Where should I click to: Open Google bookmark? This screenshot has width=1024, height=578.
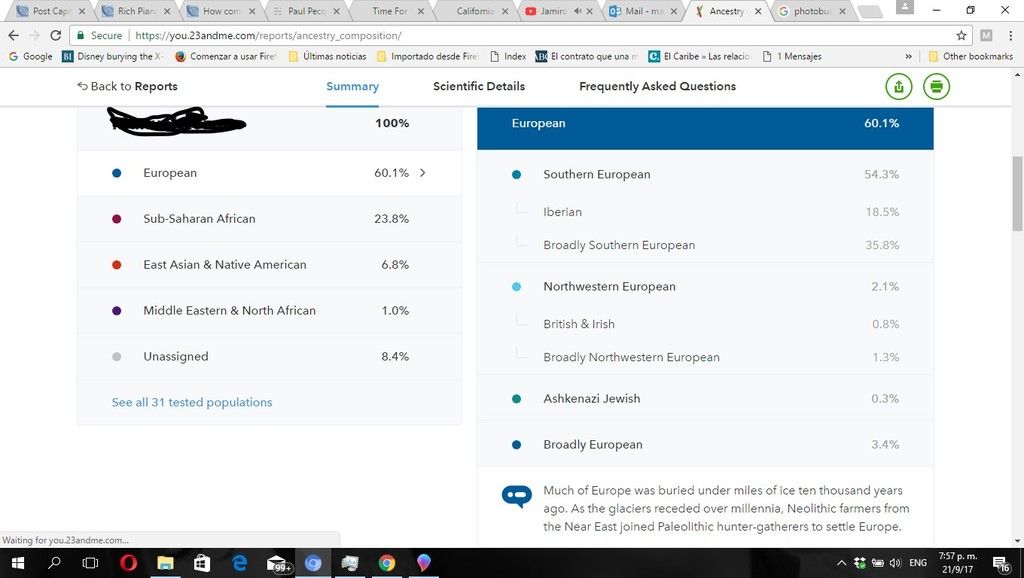[x=31, y=56]
